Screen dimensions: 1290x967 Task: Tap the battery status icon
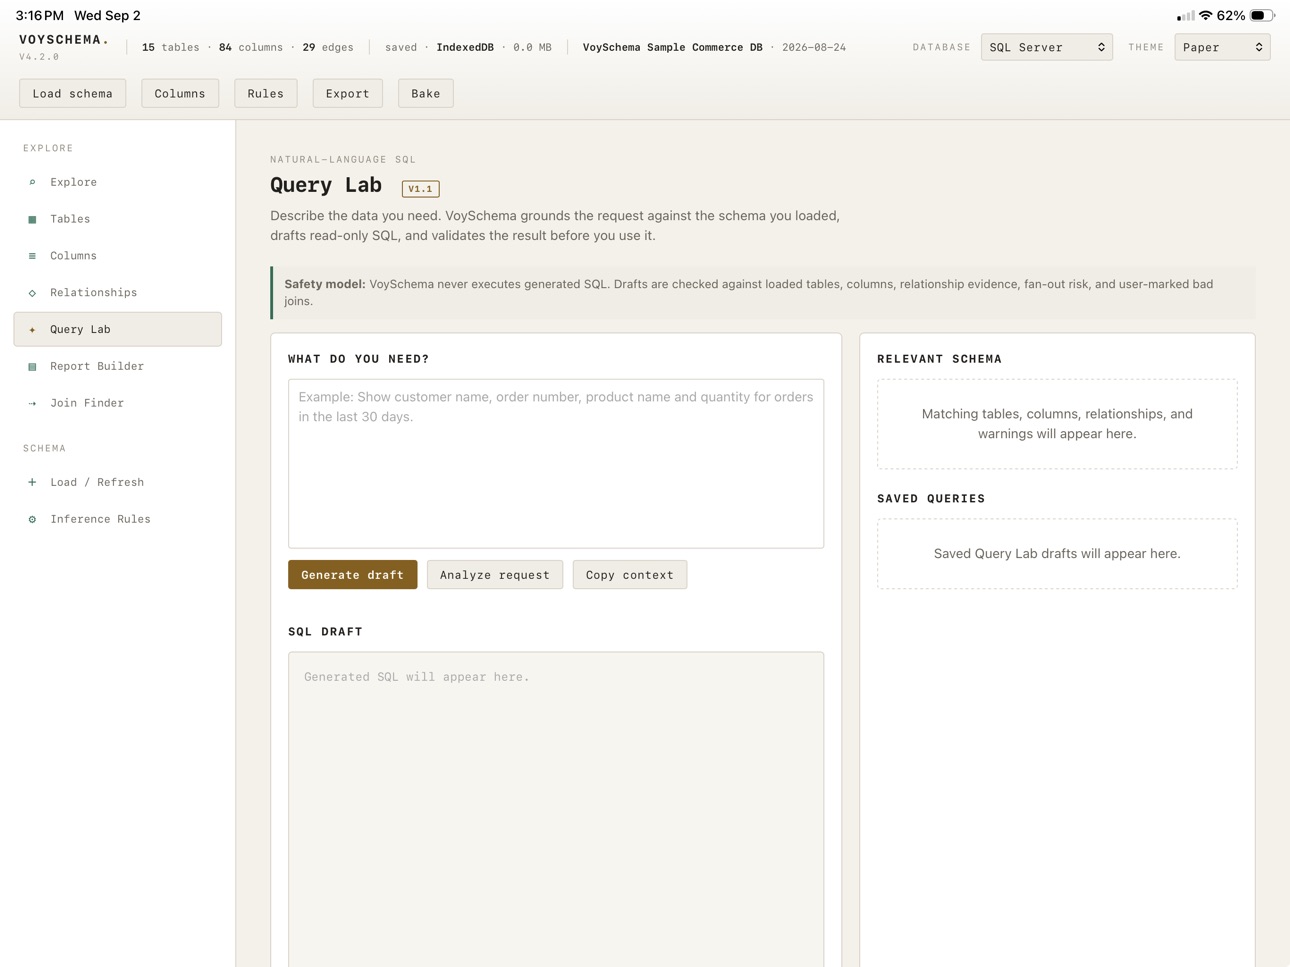pyautogui.click(x=1262, y=15)
